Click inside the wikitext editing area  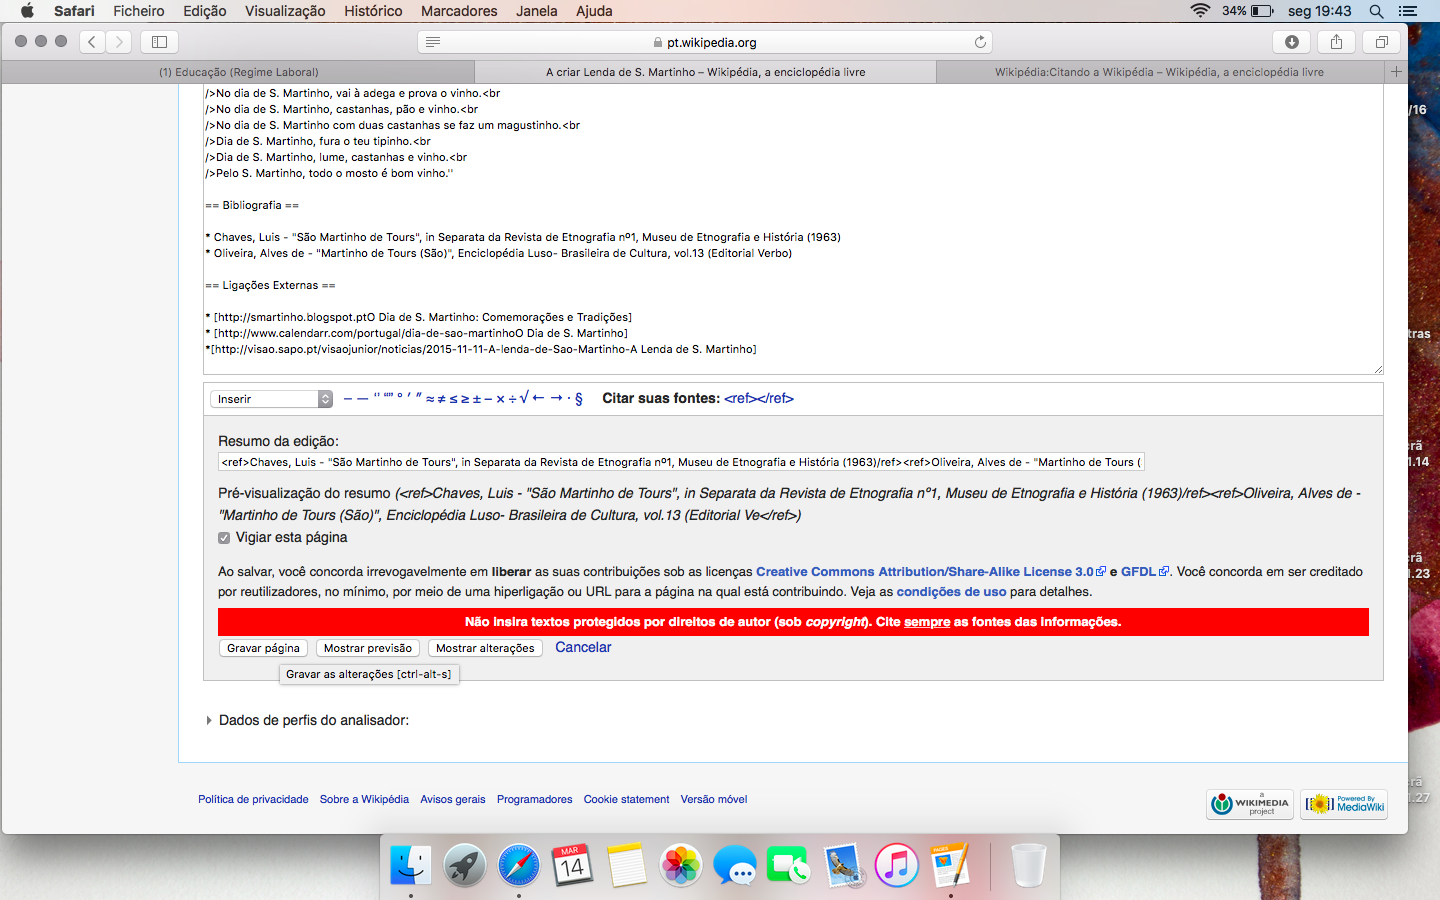(793, 230)
